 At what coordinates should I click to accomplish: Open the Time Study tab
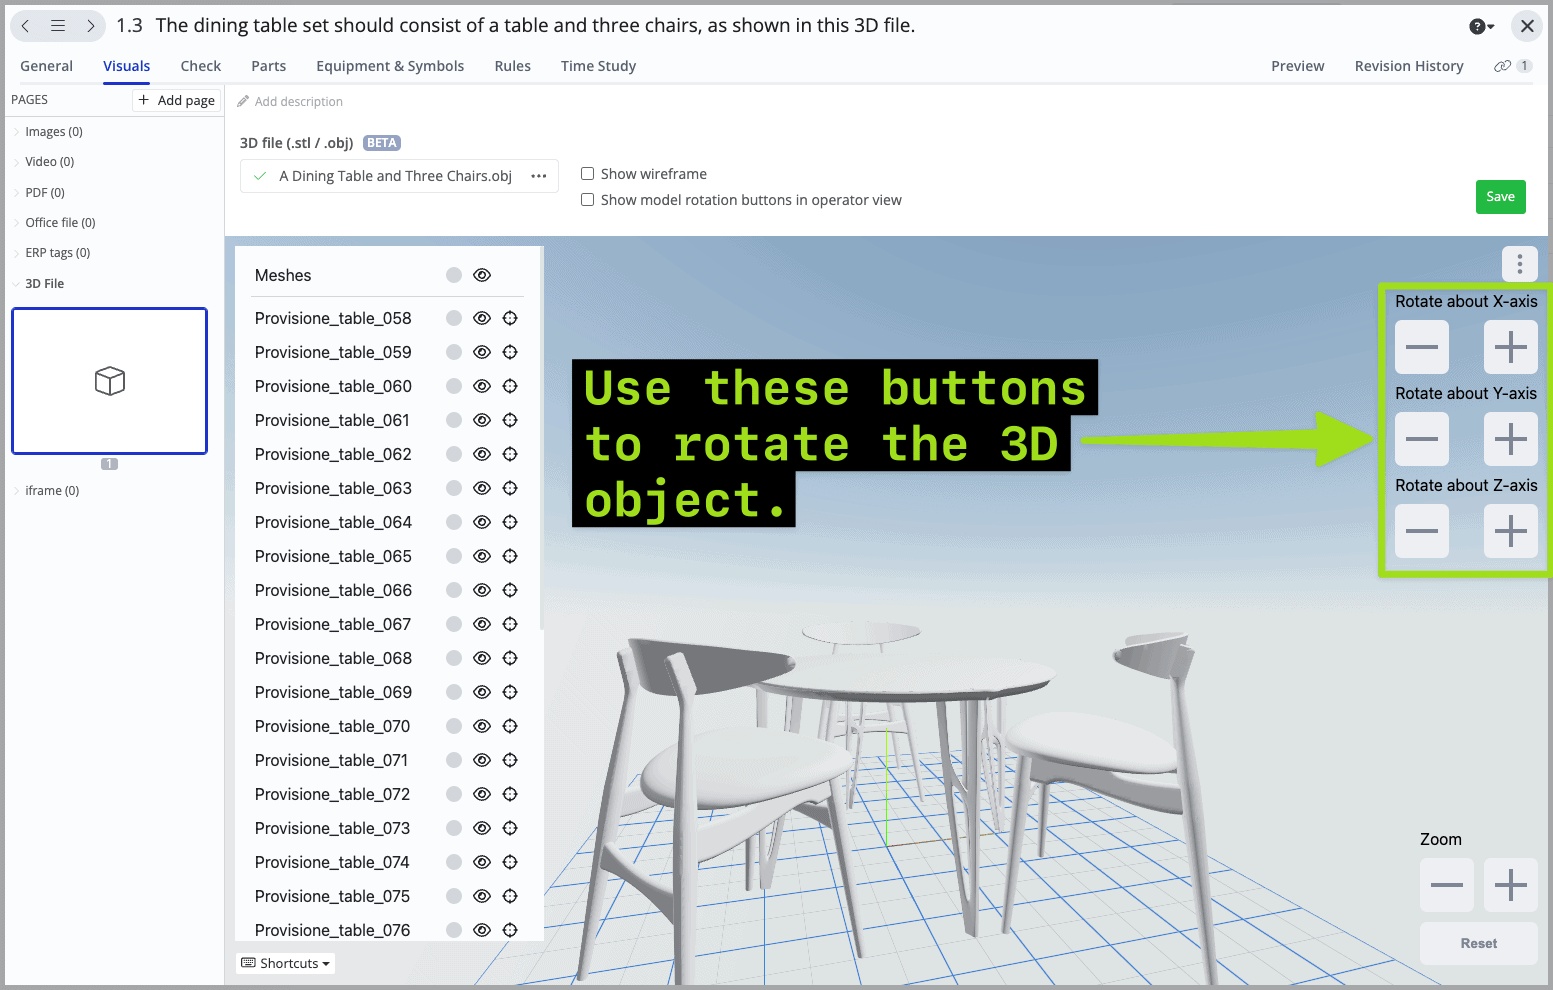click(598, 65)
